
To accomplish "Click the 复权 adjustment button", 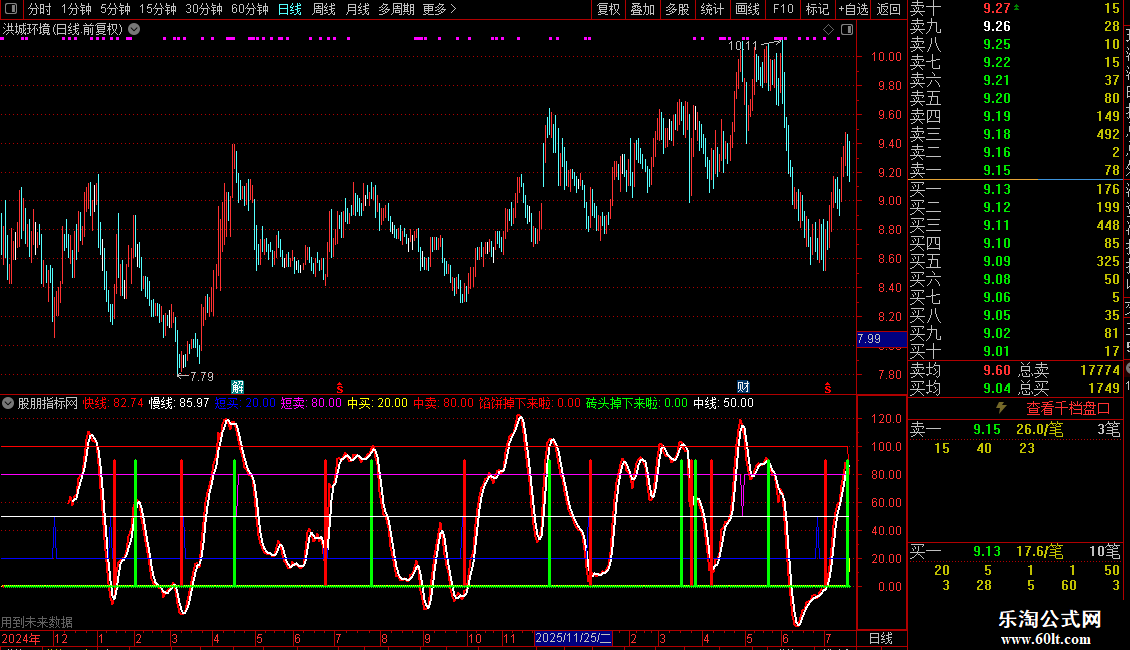I will [x=608, y=9].
